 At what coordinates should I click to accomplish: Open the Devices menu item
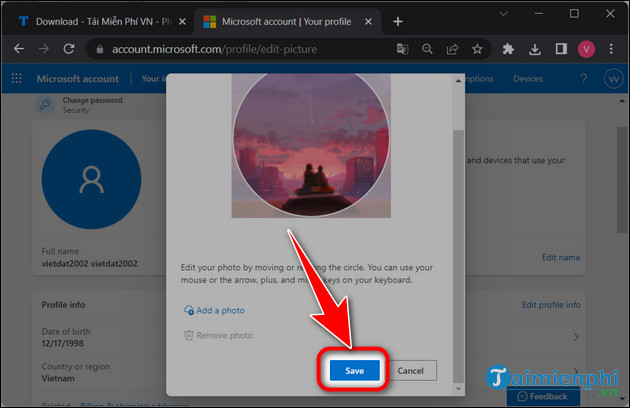click(528, 79)
